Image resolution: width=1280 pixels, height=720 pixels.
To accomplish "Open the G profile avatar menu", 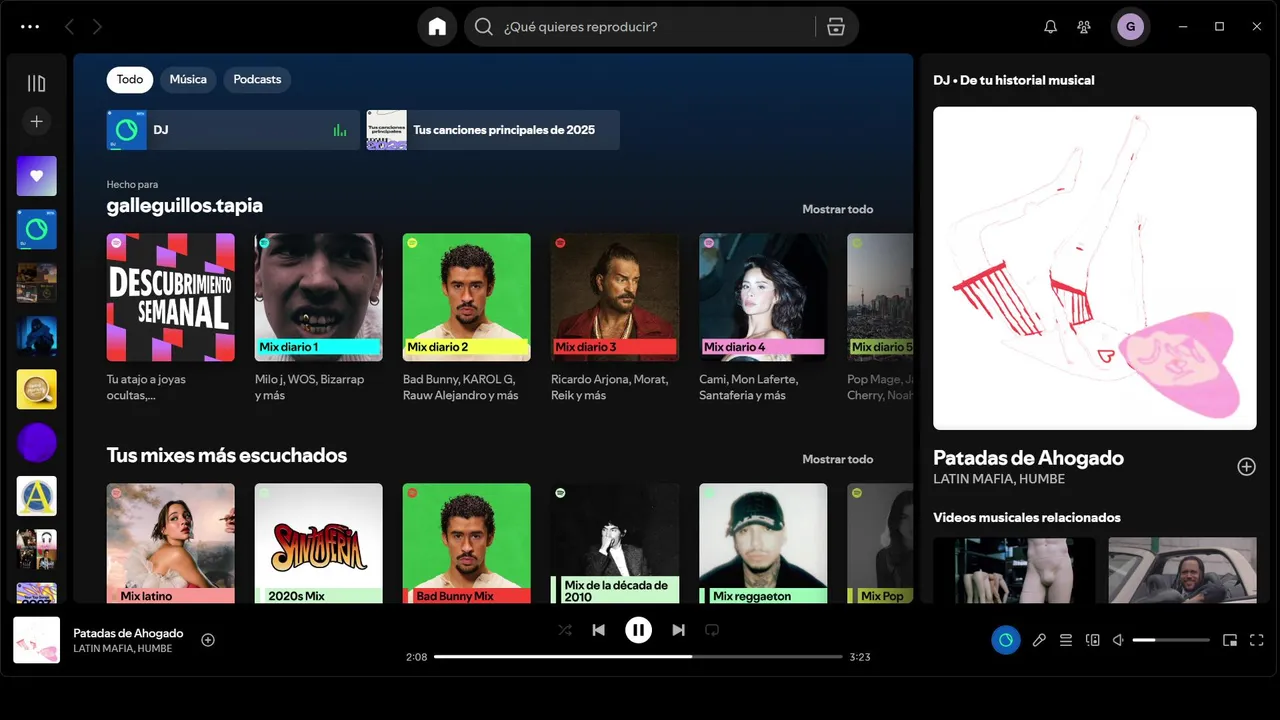I will (1130, 27).
